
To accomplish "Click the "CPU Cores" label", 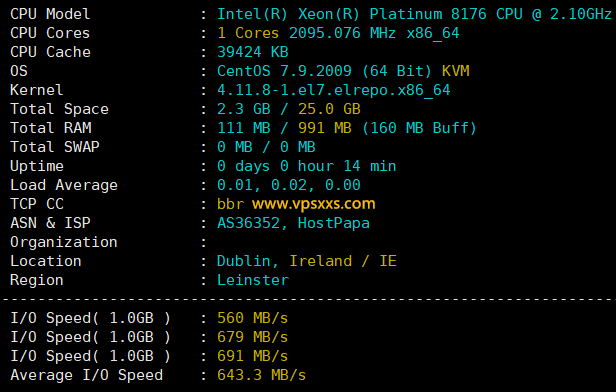I will (50, 33).
